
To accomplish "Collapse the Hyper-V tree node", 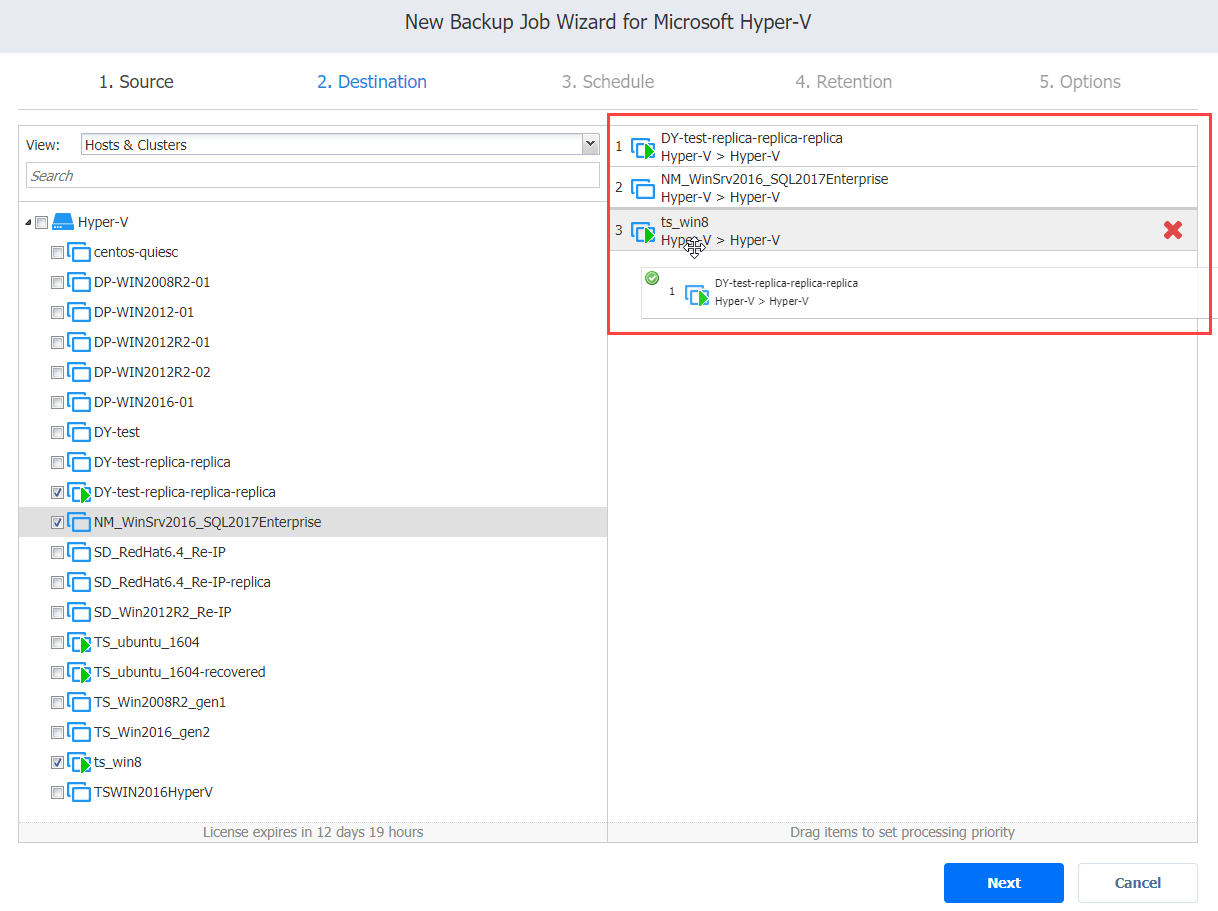I will [27, 223].
